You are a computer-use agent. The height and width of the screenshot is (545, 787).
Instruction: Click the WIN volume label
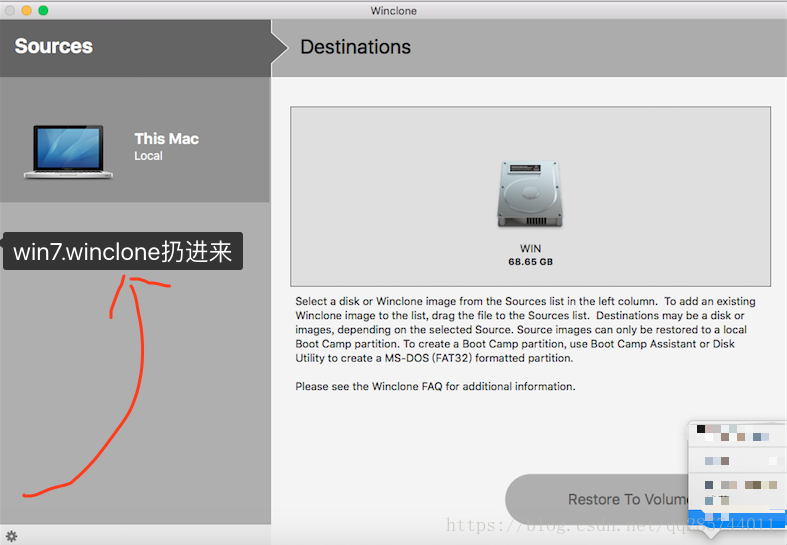click(x=530, y=248)
